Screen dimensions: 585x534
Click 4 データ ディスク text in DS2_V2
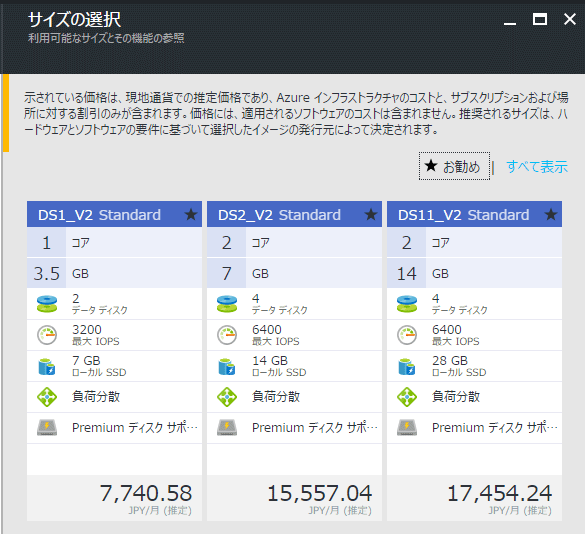click(280, 304)
